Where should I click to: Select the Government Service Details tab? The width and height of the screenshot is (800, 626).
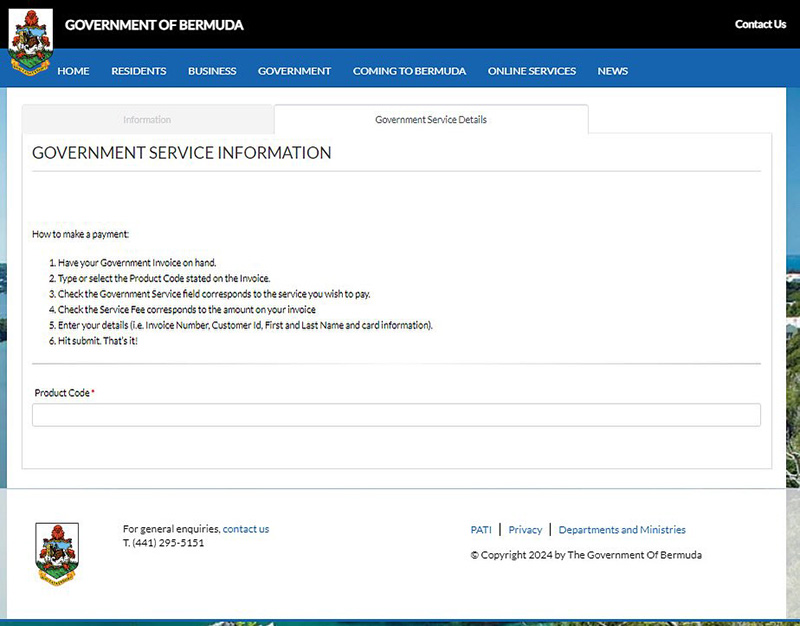431,120
